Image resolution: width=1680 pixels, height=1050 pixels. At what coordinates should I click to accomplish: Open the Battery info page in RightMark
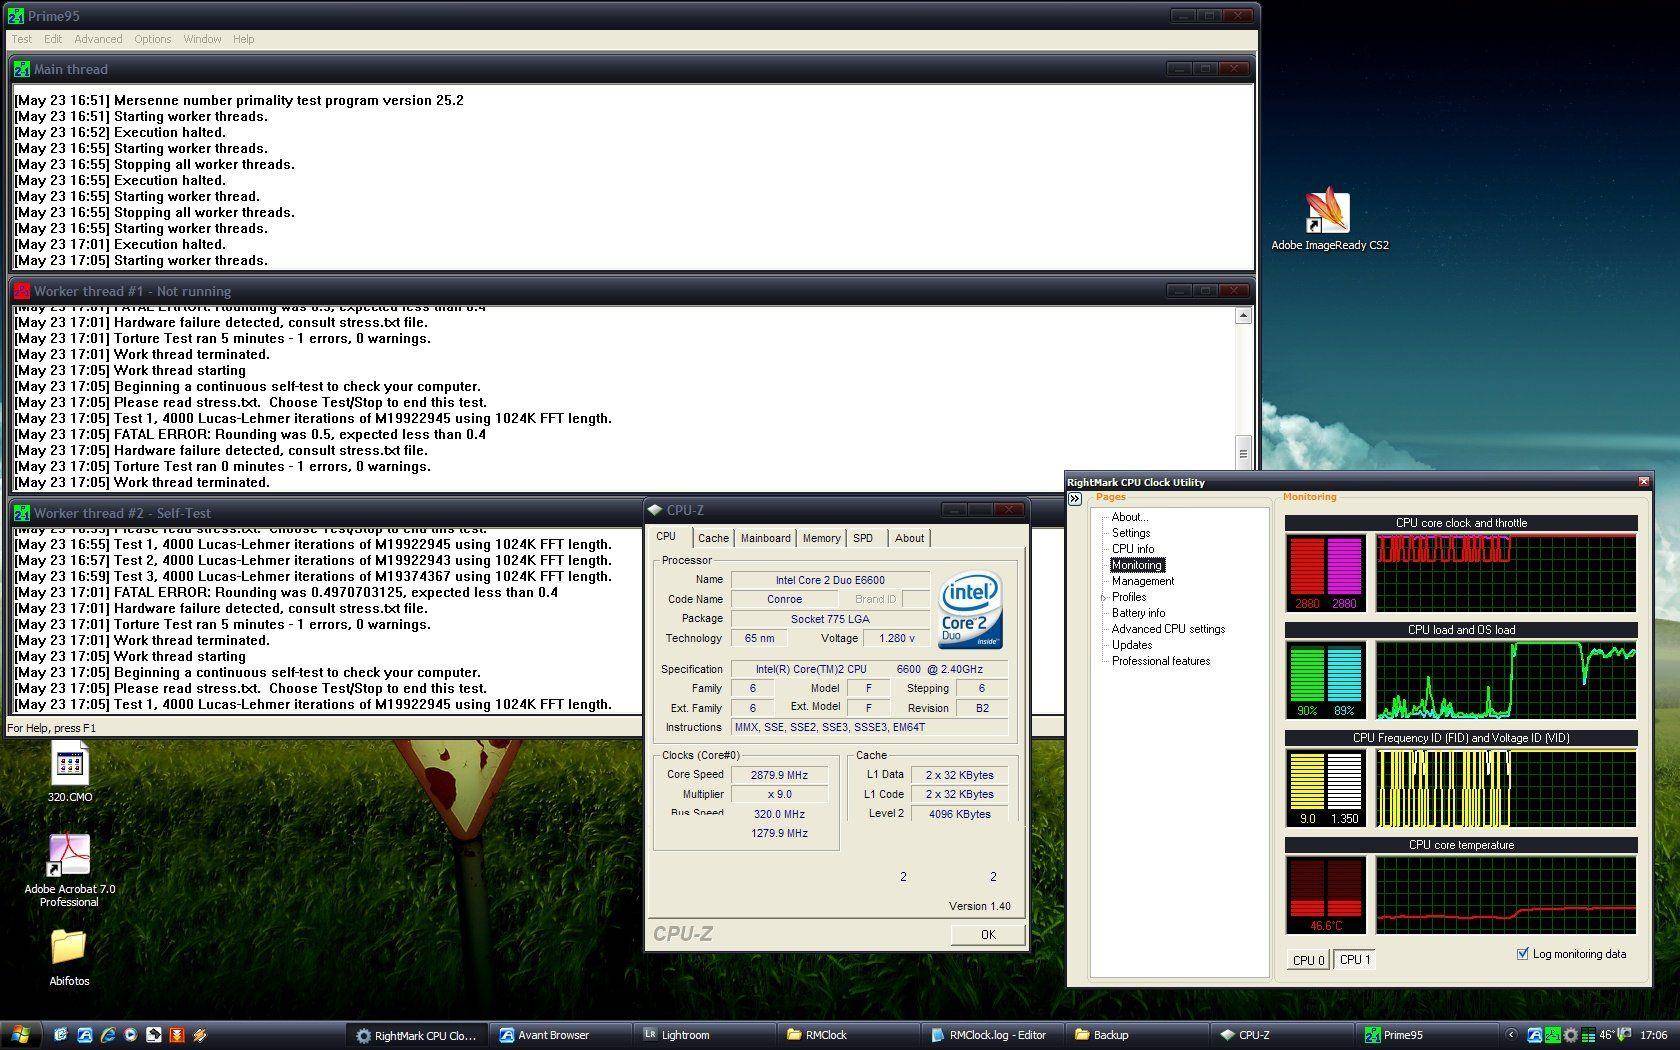[x=1138, y=613]
